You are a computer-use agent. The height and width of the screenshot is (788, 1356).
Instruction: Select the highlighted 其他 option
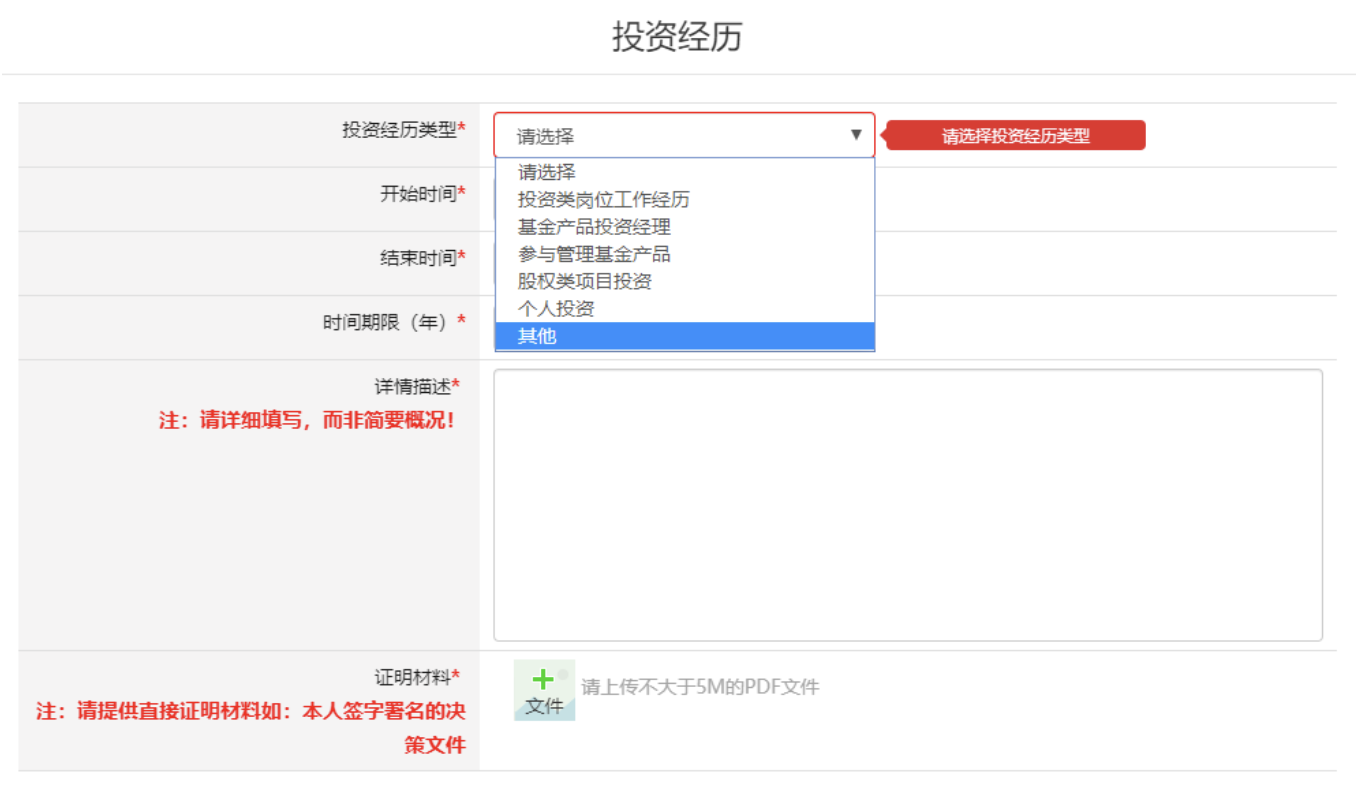(x=537, y=336)
